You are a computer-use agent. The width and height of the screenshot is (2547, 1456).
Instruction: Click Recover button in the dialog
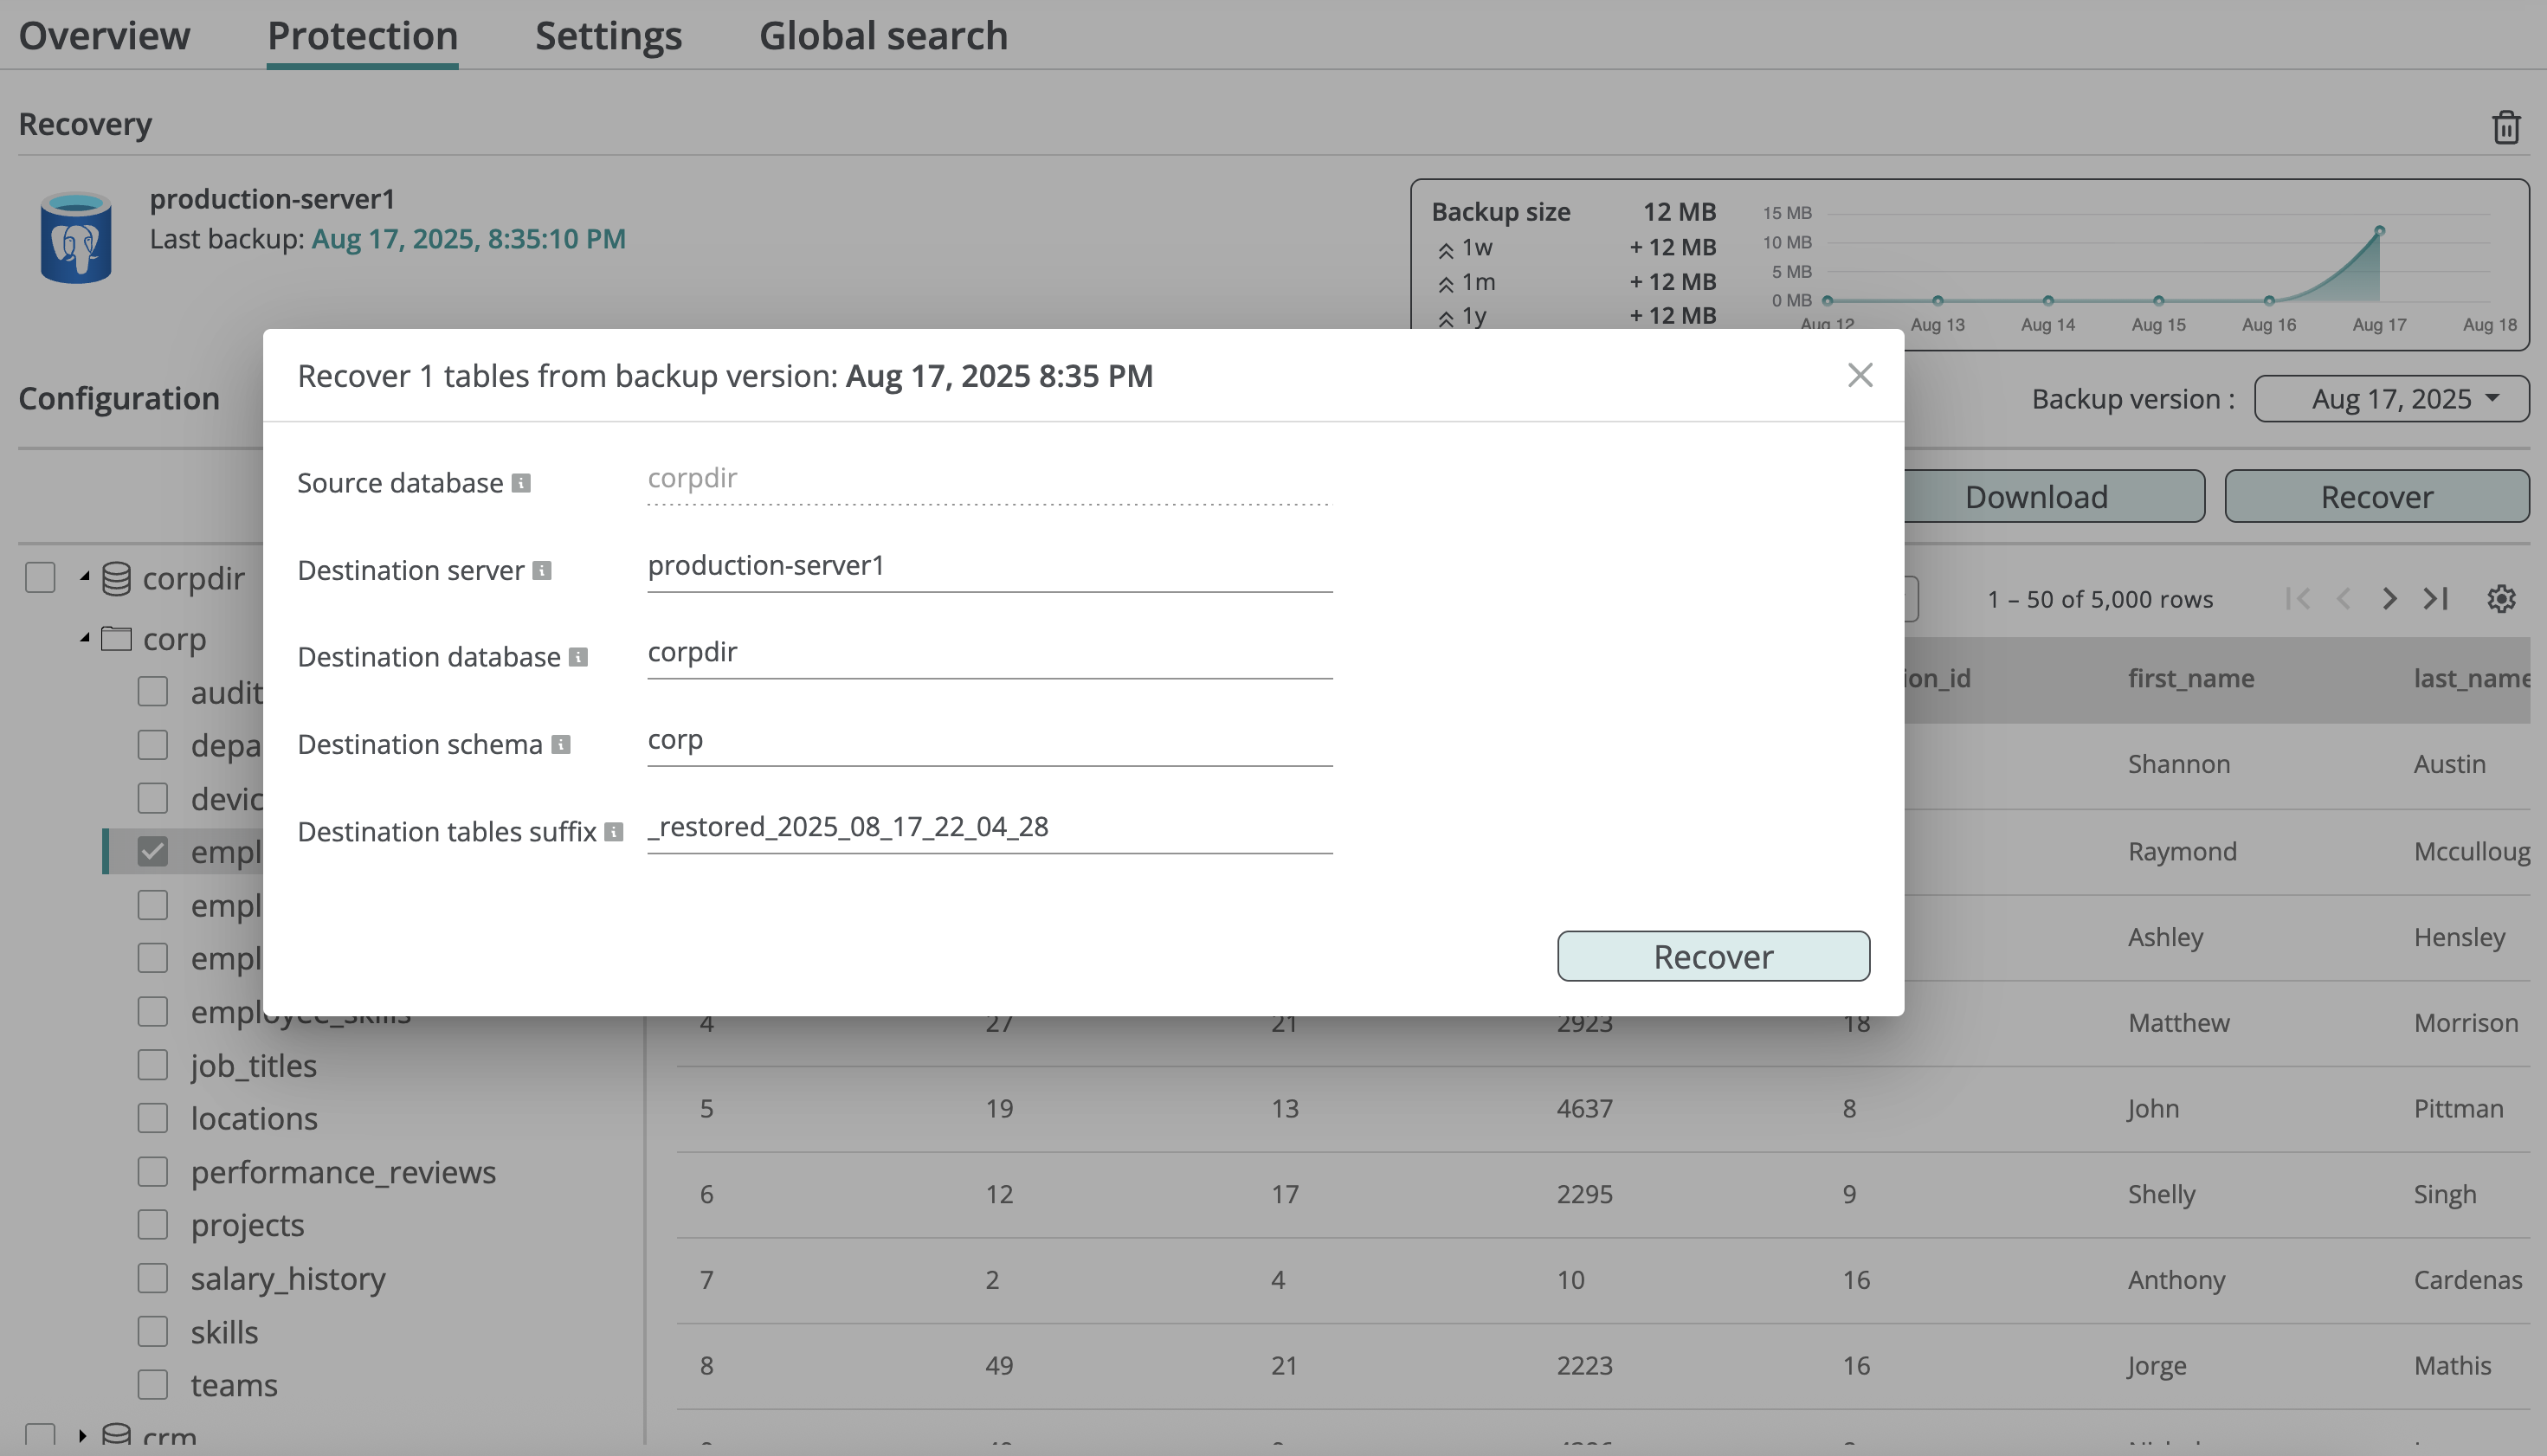(x=1712, y=956)
